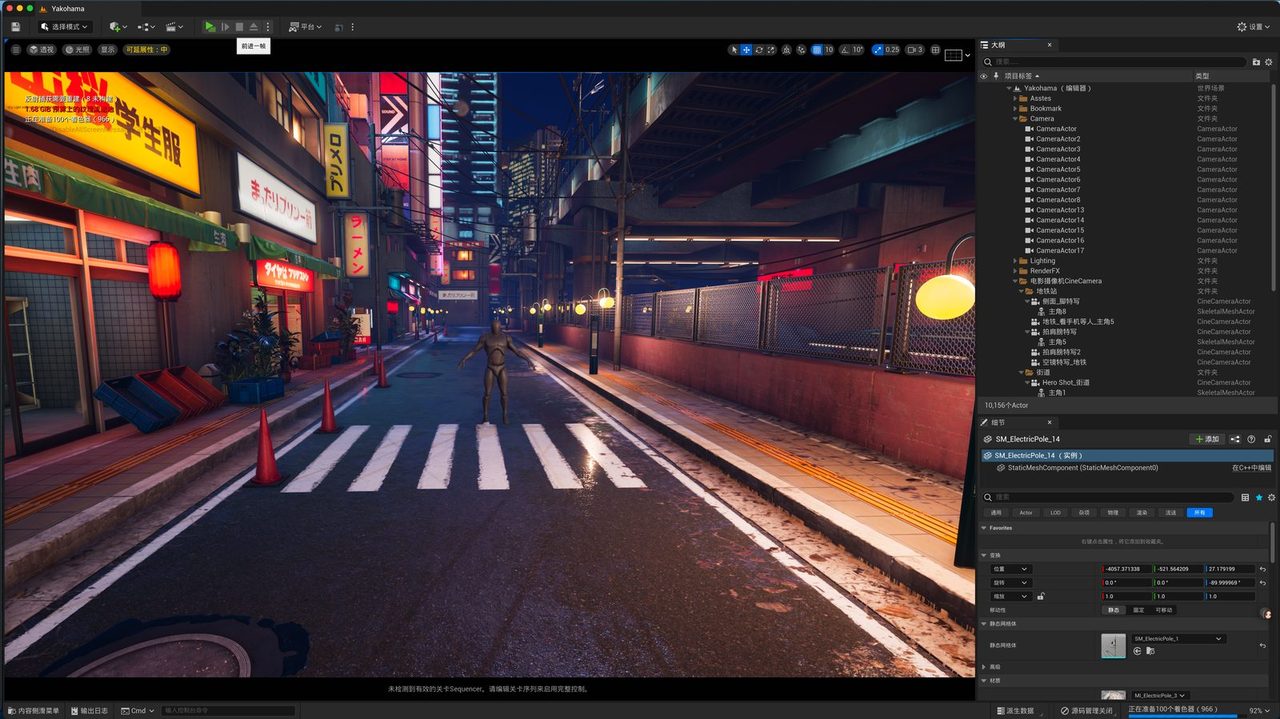Open viewport layout chevron dropdown
Viewport: 1280px width, 719px height.
(x=968, y=55)
